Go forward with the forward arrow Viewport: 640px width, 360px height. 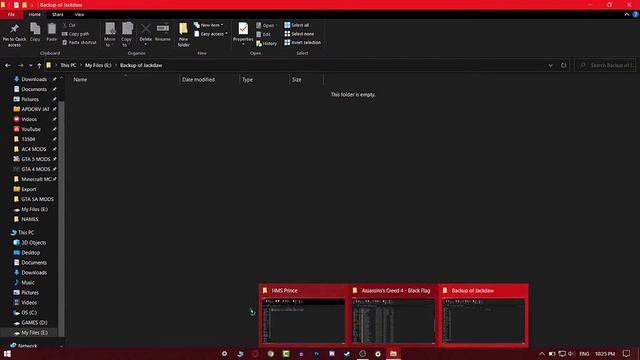coord(20,65)
